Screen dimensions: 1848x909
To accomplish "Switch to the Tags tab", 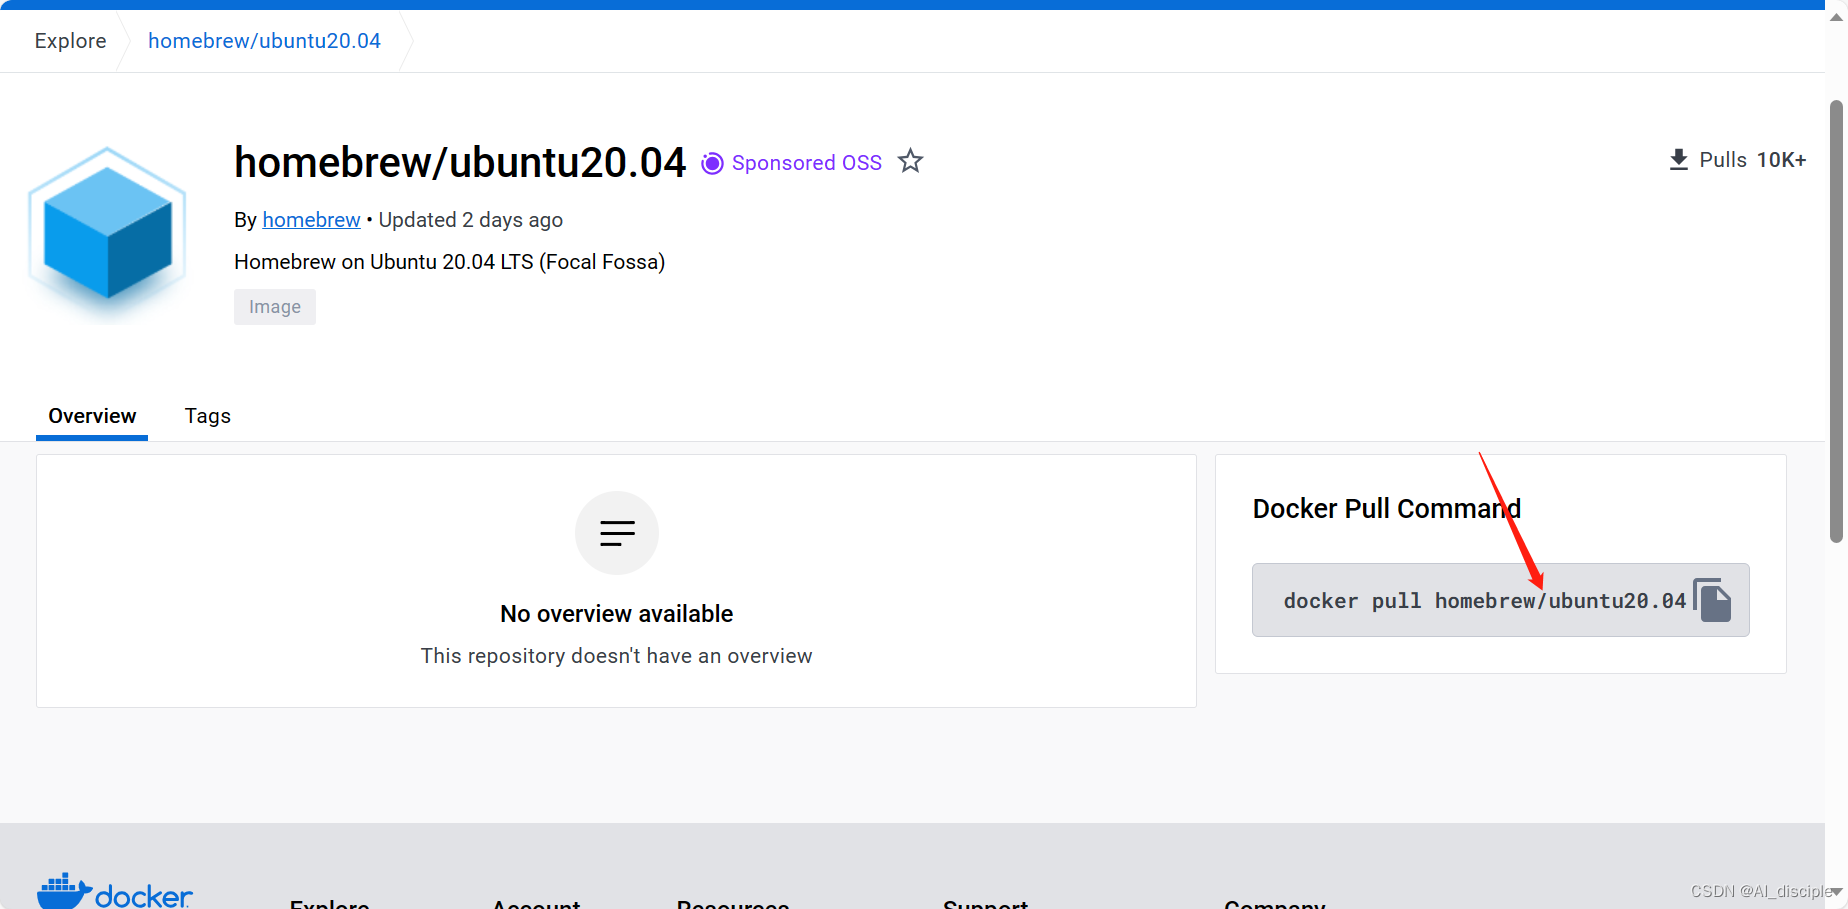I will tap(208, 416).
